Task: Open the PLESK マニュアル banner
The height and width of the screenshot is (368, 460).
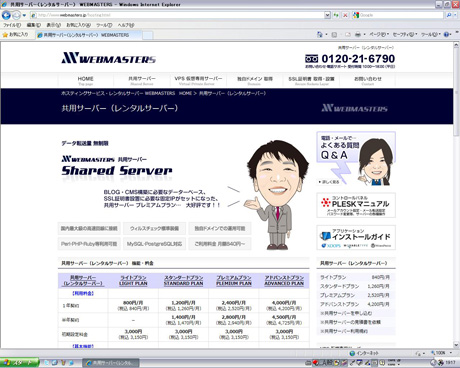Action: coord(356,205)
